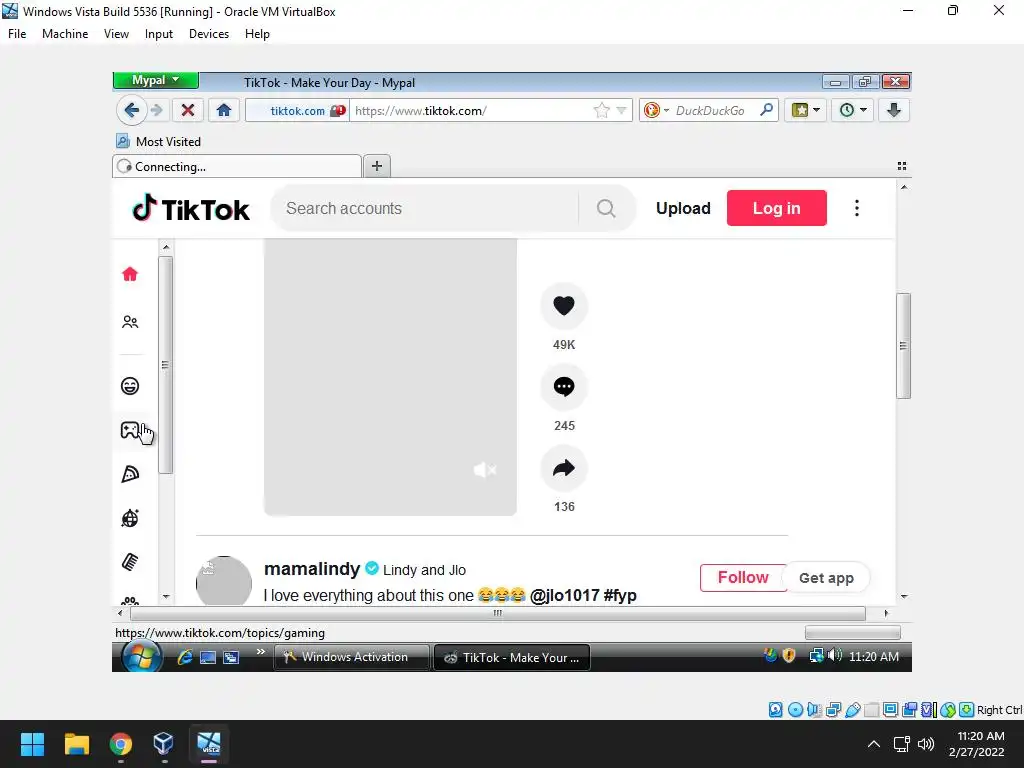Click the tiktok.com site identity badge
1024x768 pixels.
coord(298,110)
